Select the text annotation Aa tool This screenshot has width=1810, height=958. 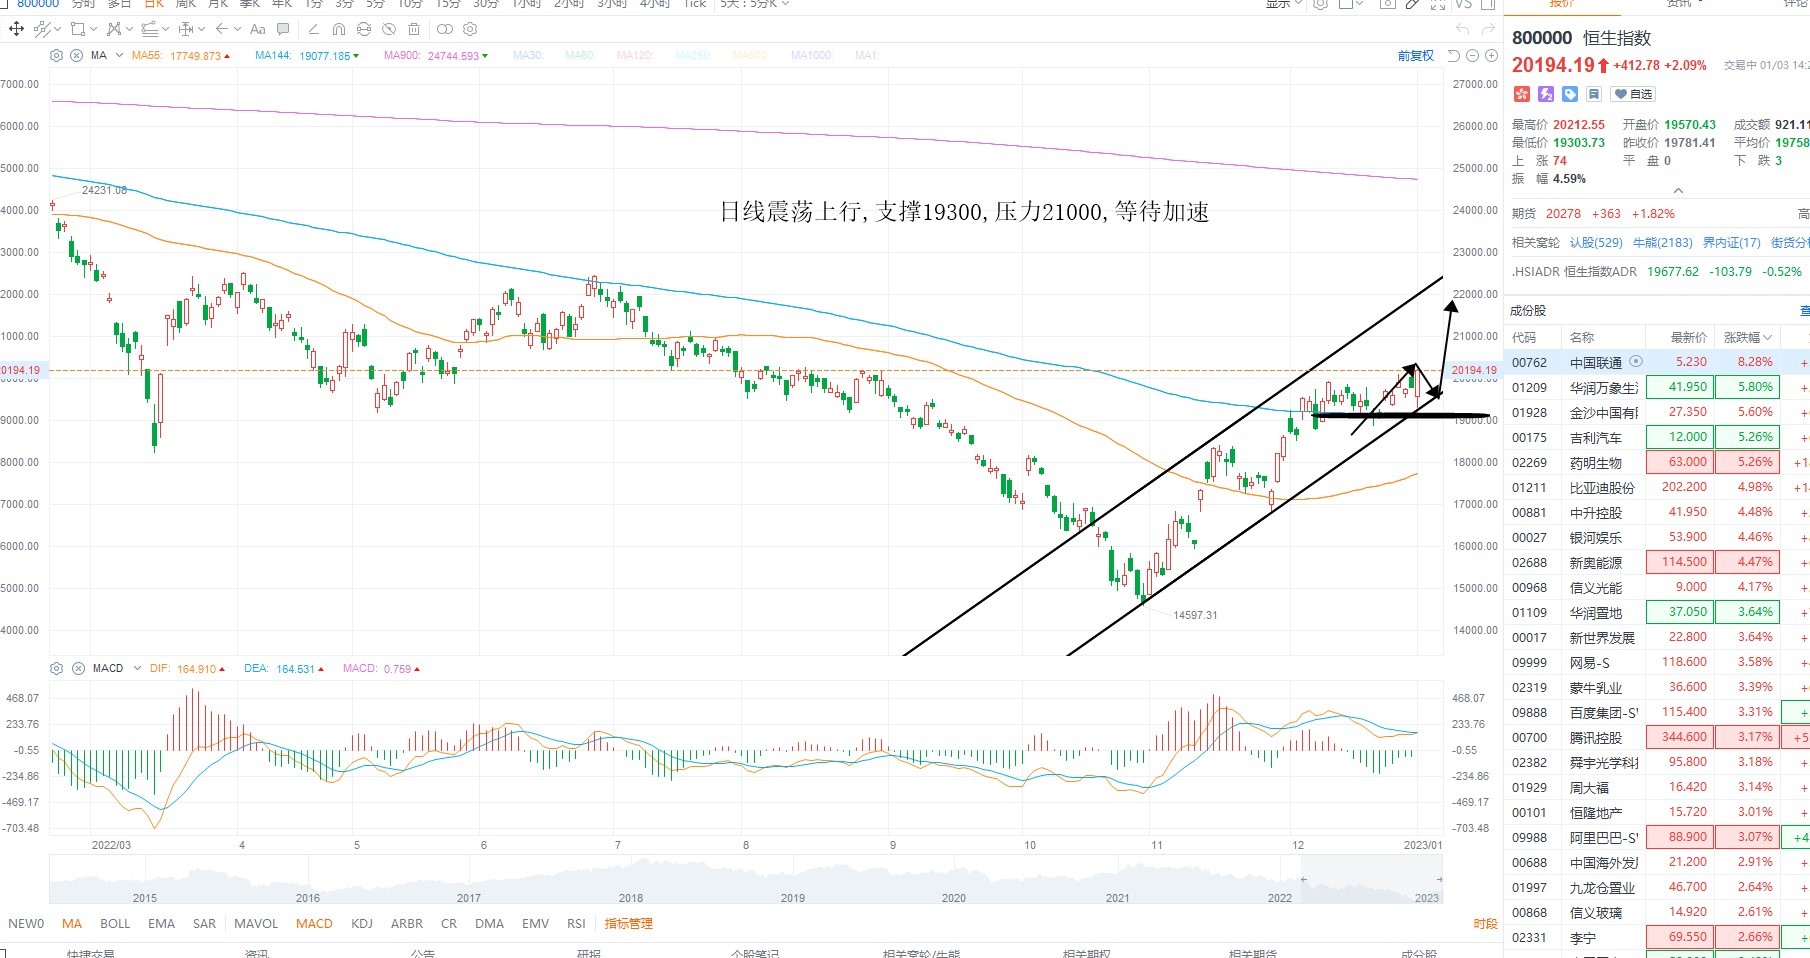coord(258,29)
